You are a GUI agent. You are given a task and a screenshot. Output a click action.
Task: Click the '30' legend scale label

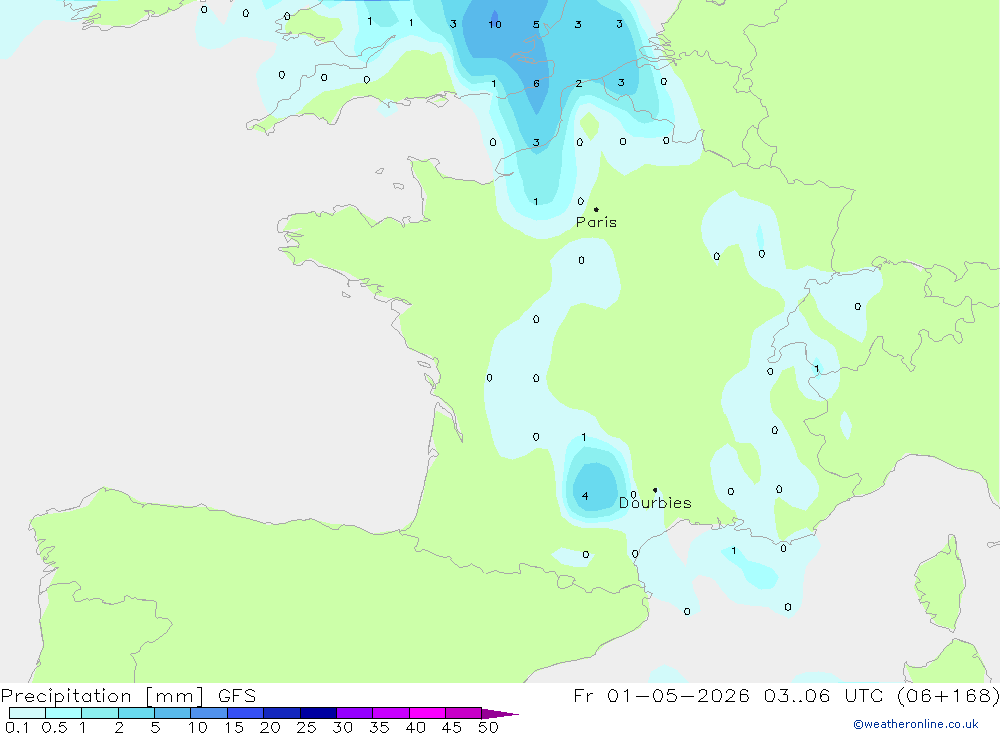point(343,727)
